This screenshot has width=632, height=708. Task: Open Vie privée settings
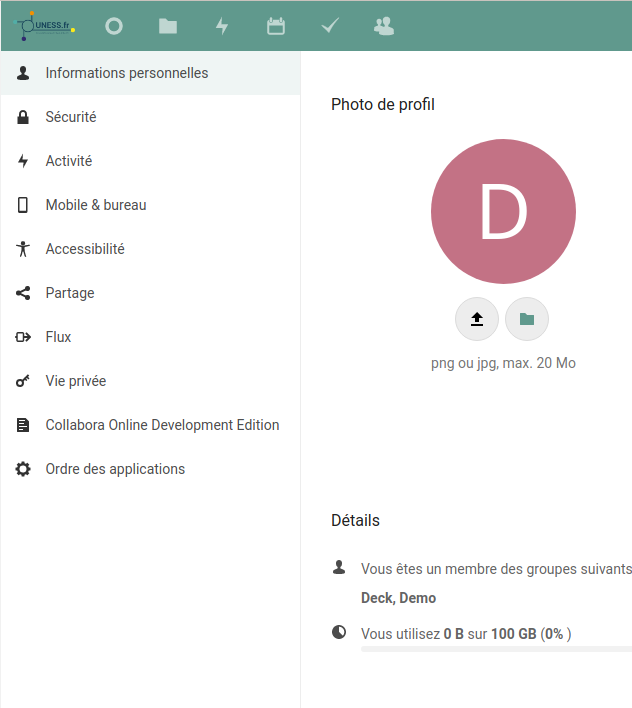(x=76, y=381)
